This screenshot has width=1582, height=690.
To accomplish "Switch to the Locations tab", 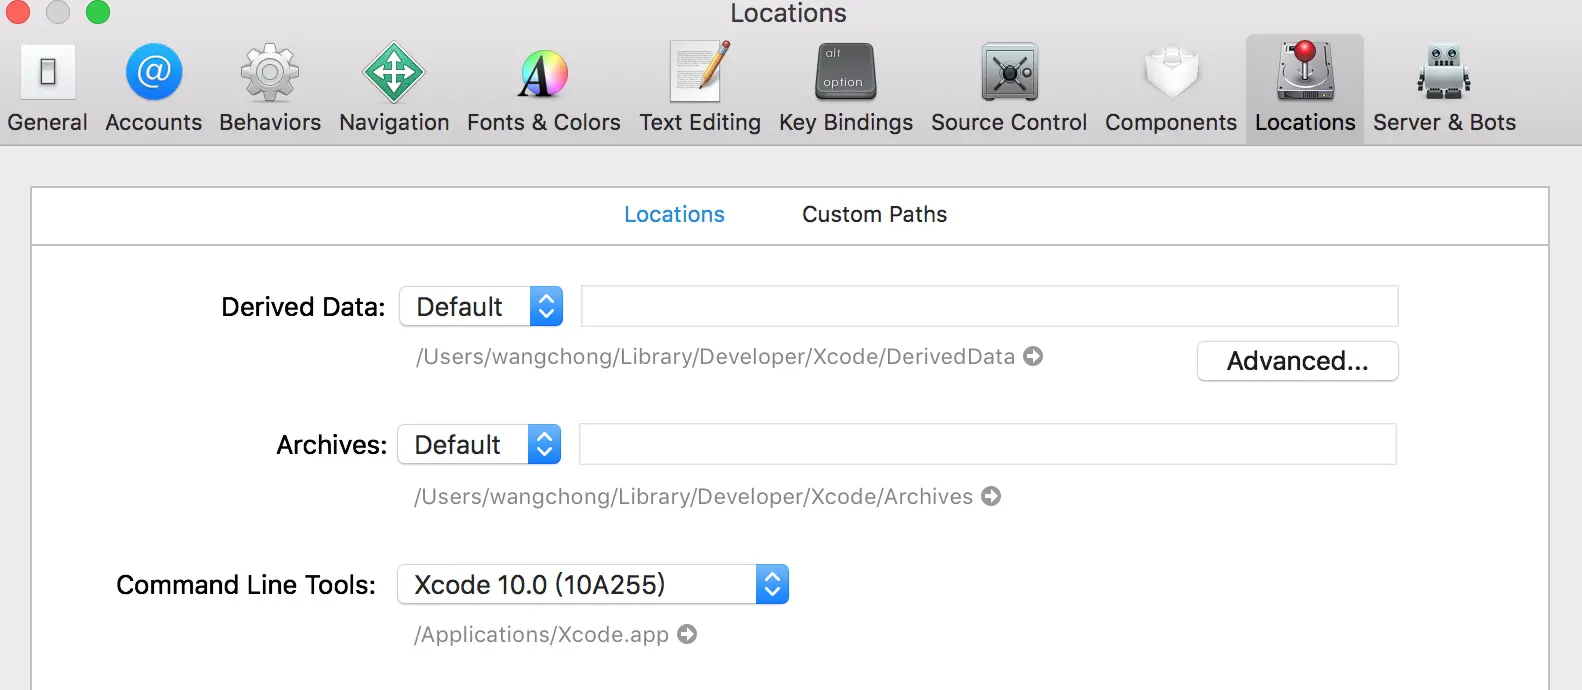I will pyautogui.click(x=674, y=214).
